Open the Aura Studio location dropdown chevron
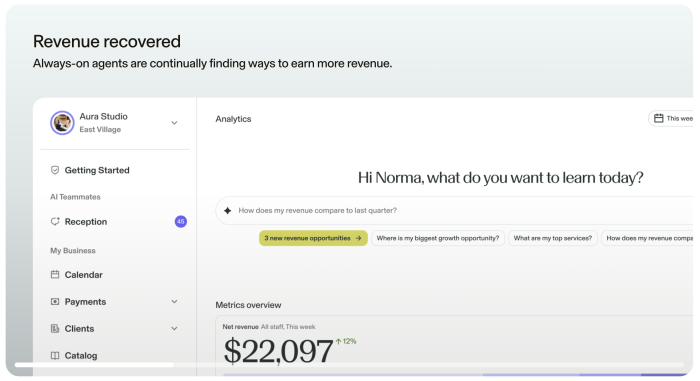This screenshot has height=381, width=700. (x=175, y=123)
